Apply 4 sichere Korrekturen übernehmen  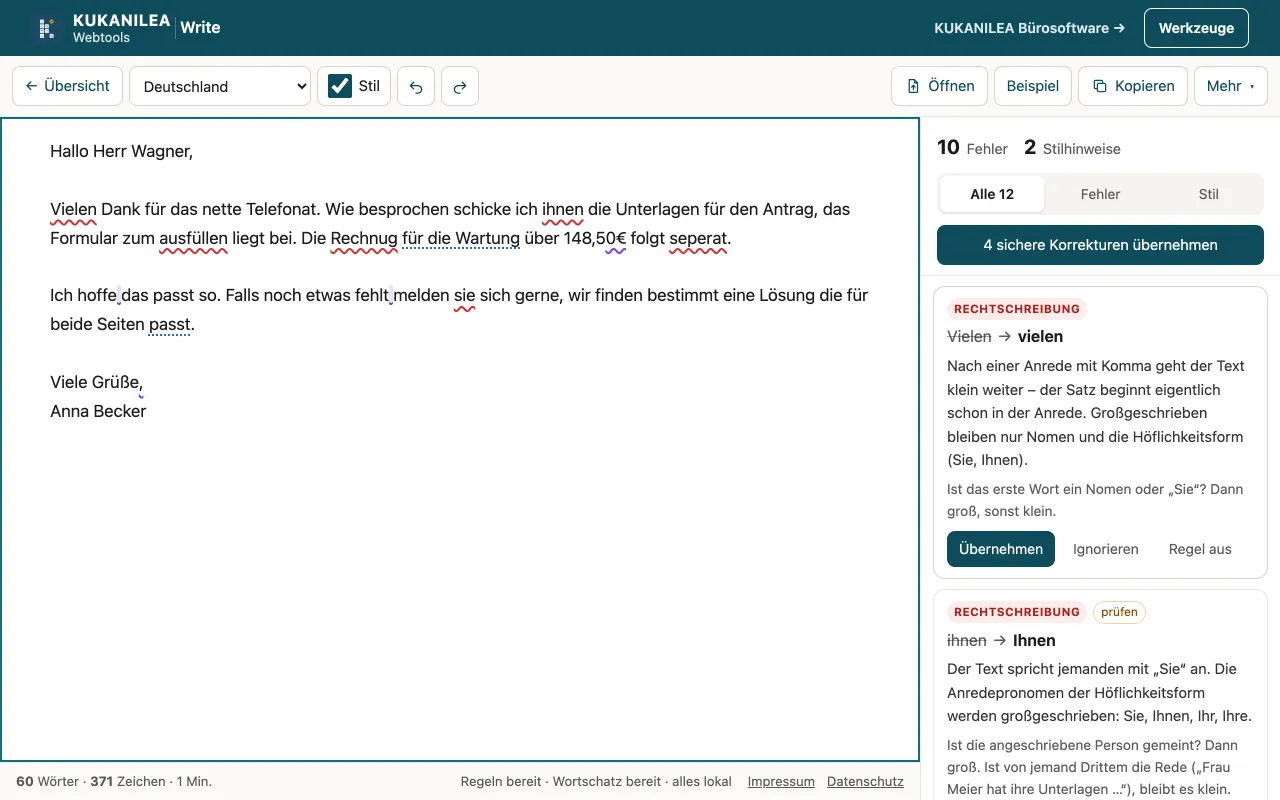pyautogui.click(x=1100, y=245)
